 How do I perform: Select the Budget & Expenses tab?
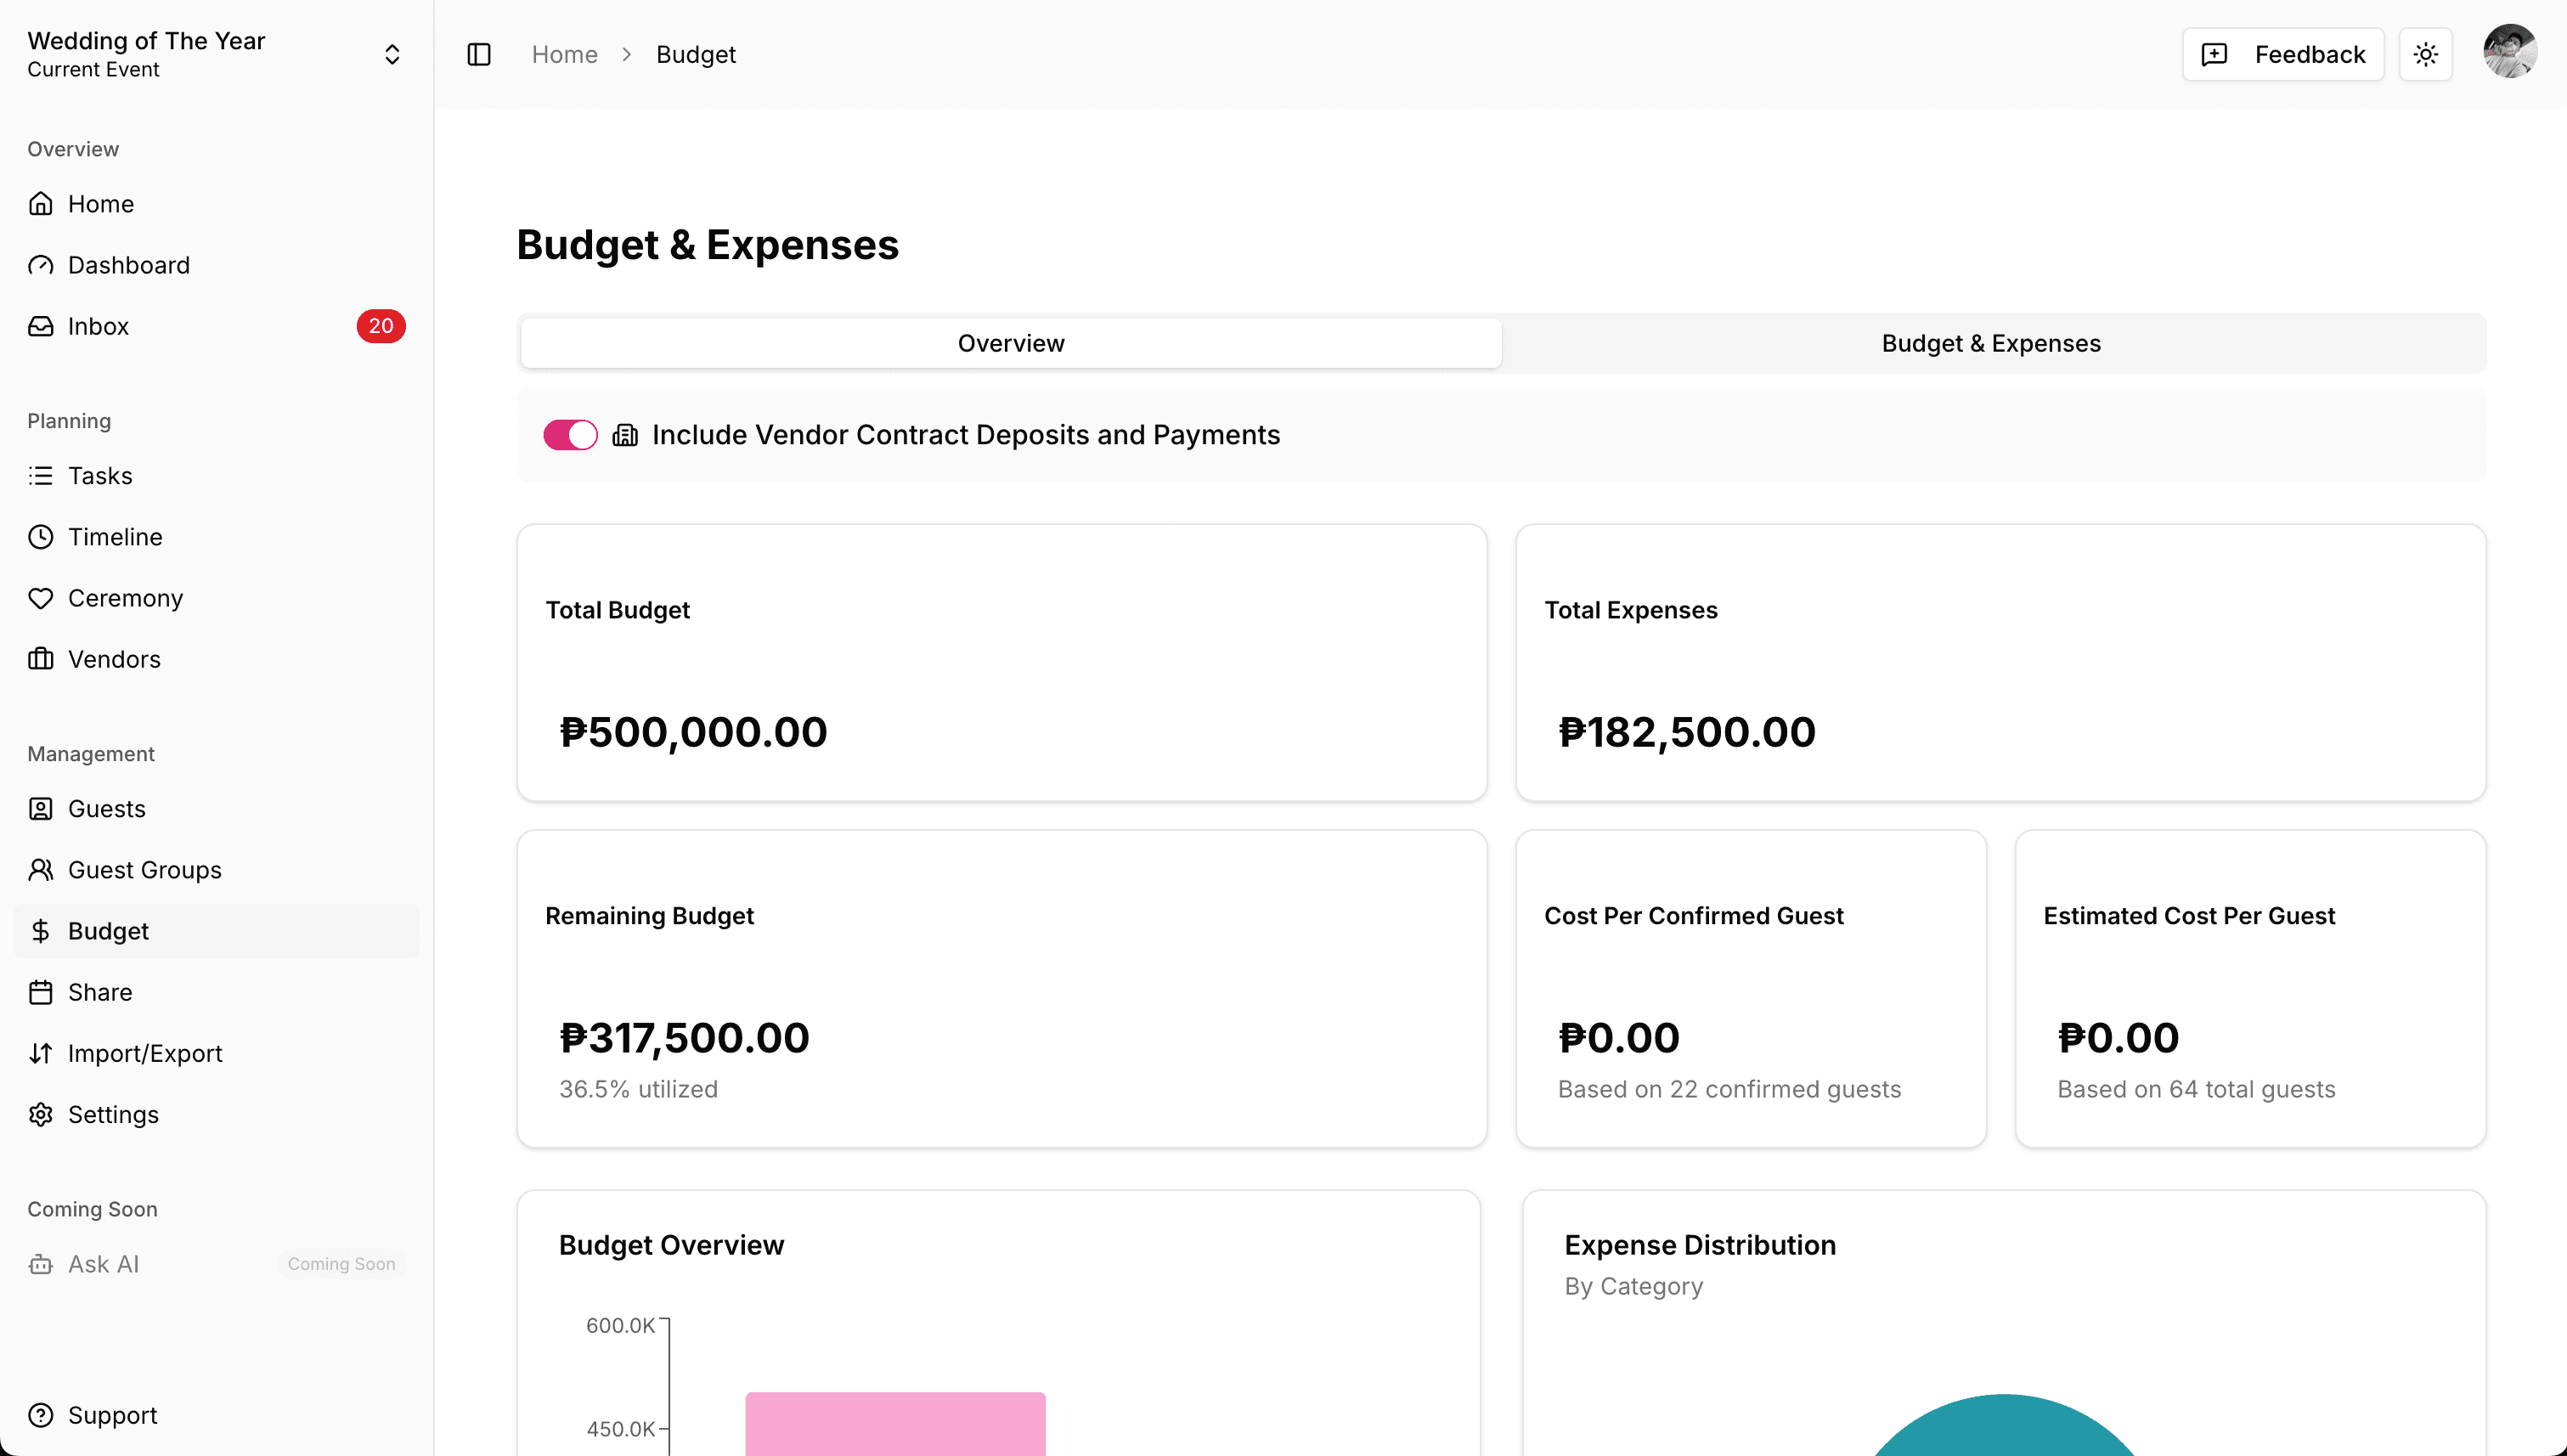[1990, 342]
